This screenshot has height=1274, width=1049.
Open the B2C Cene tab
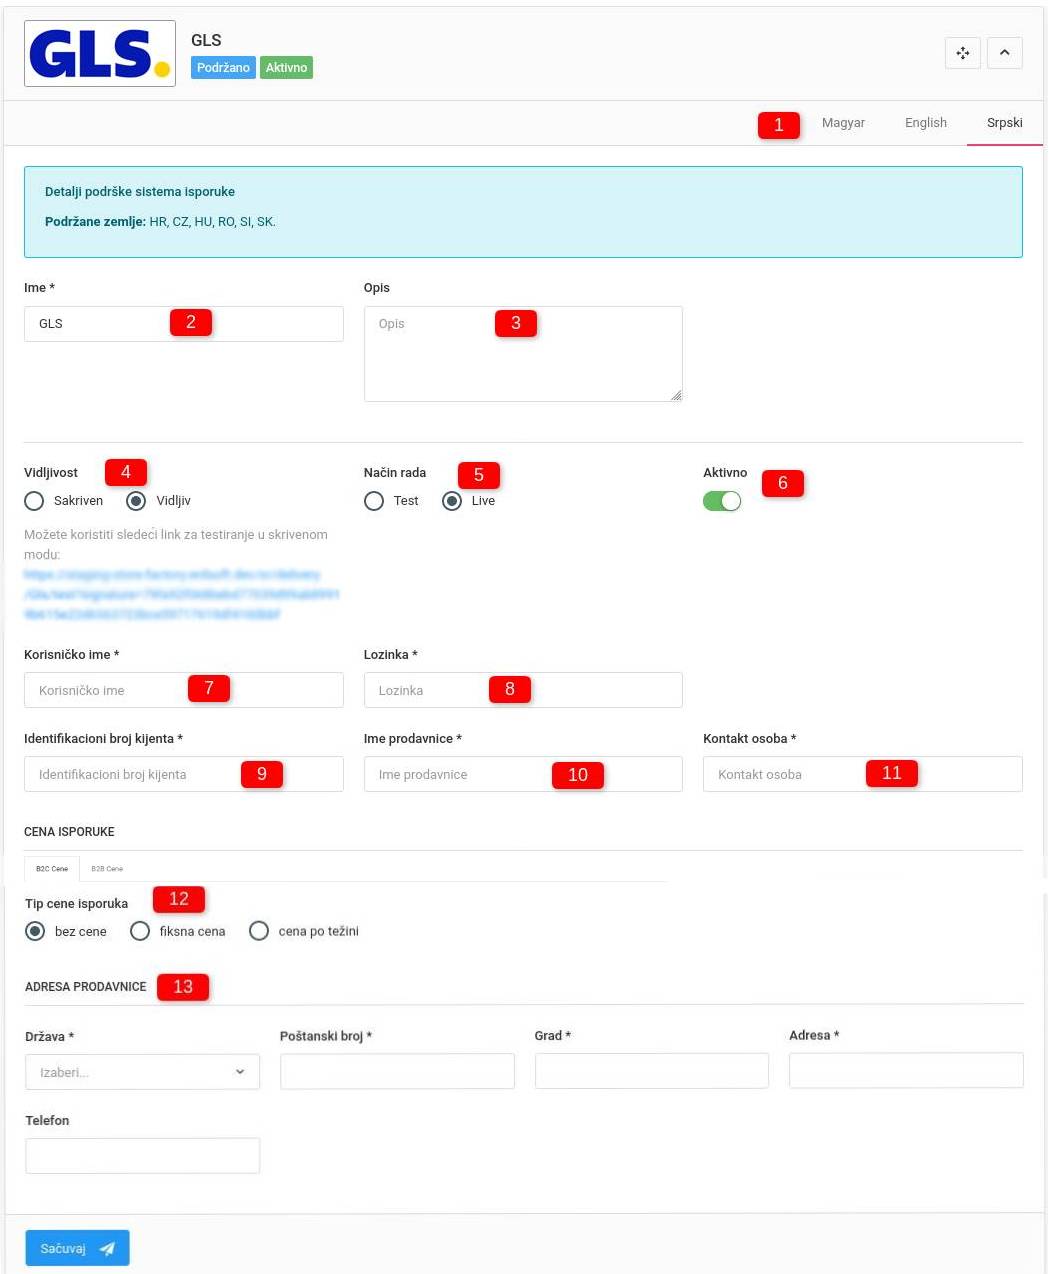click(x=52, y=868)
